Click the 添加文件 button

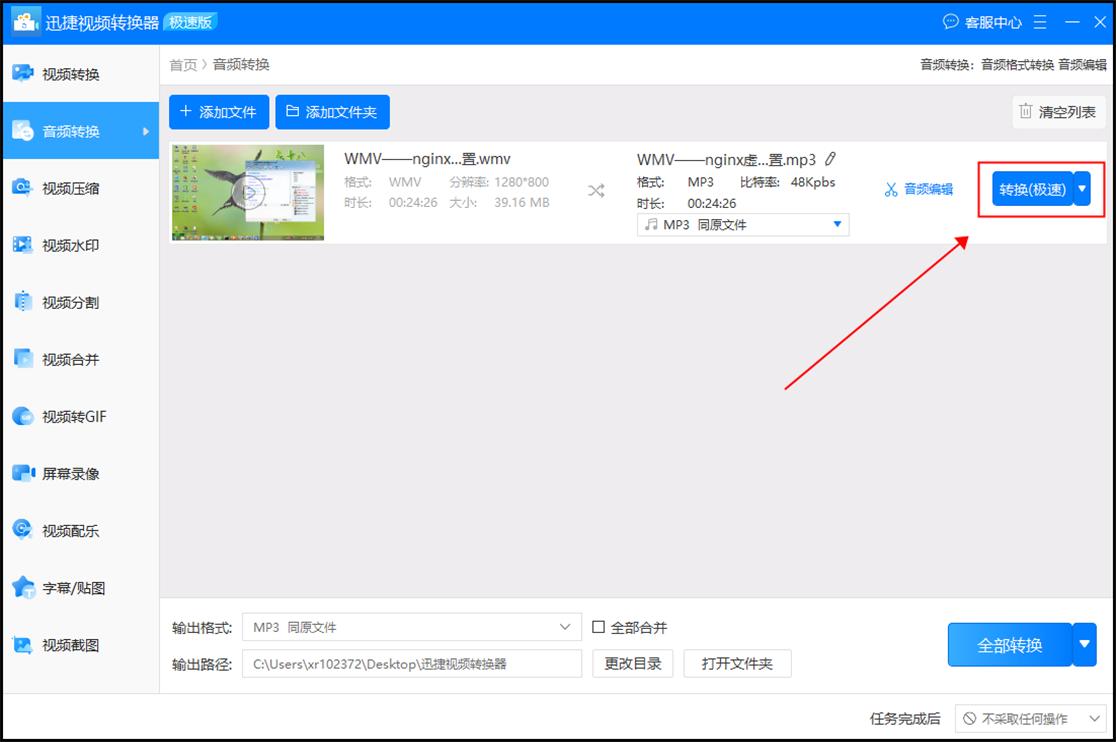(x=219, y=112)
